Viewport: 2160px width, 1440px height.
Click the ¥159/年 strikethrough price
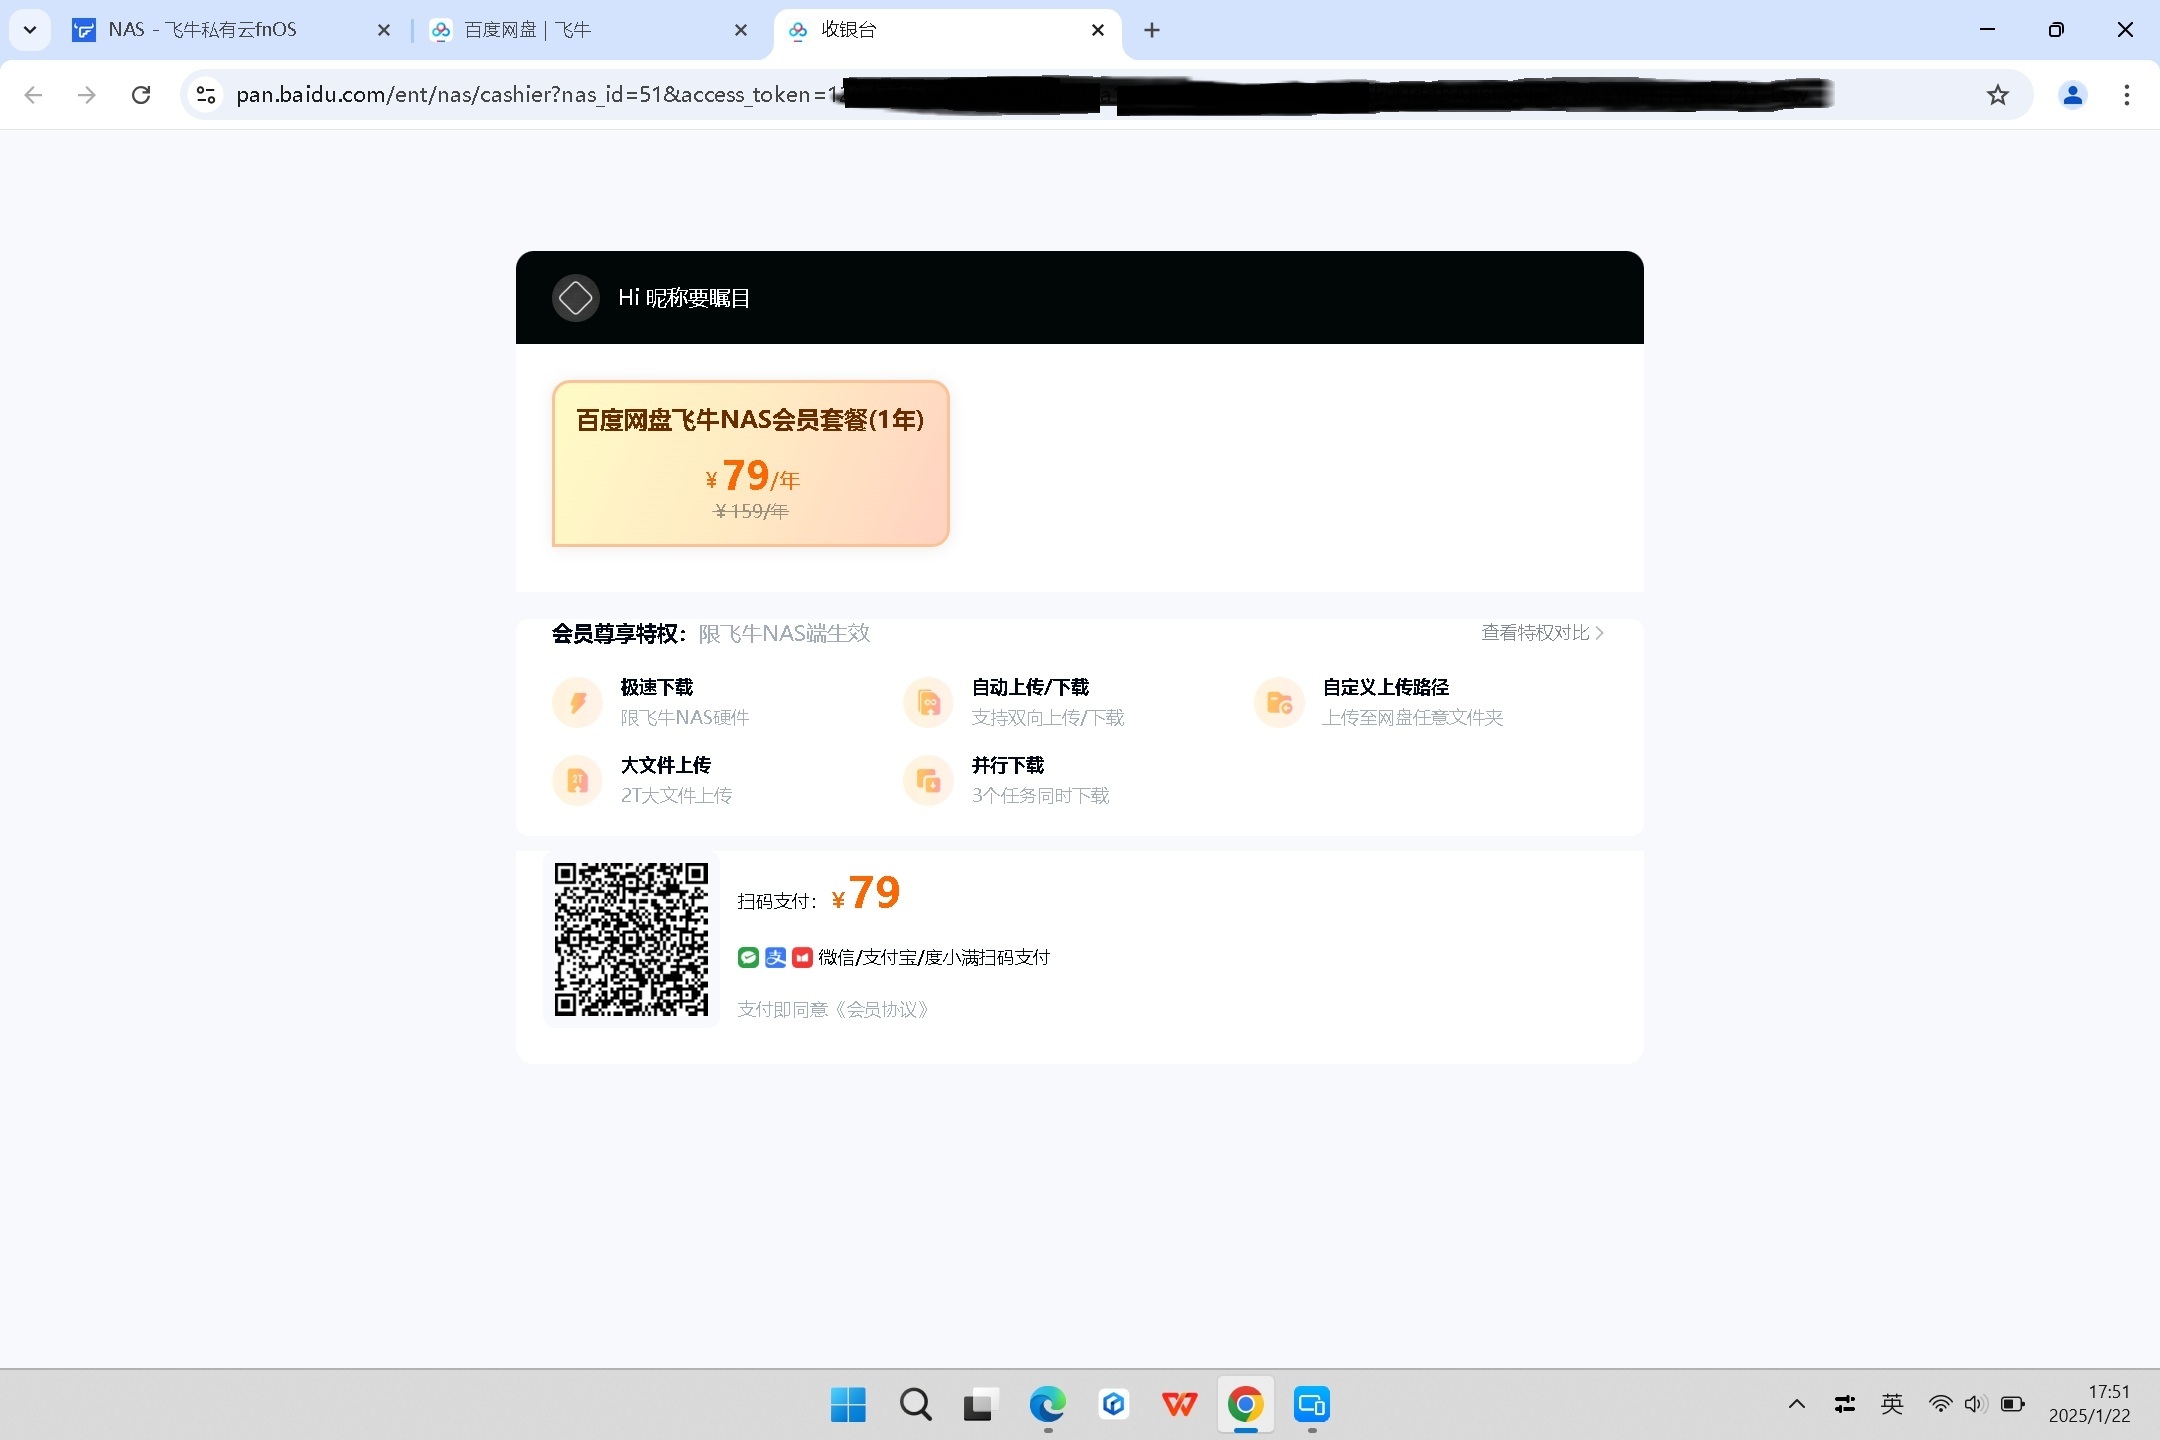(751, 511)
